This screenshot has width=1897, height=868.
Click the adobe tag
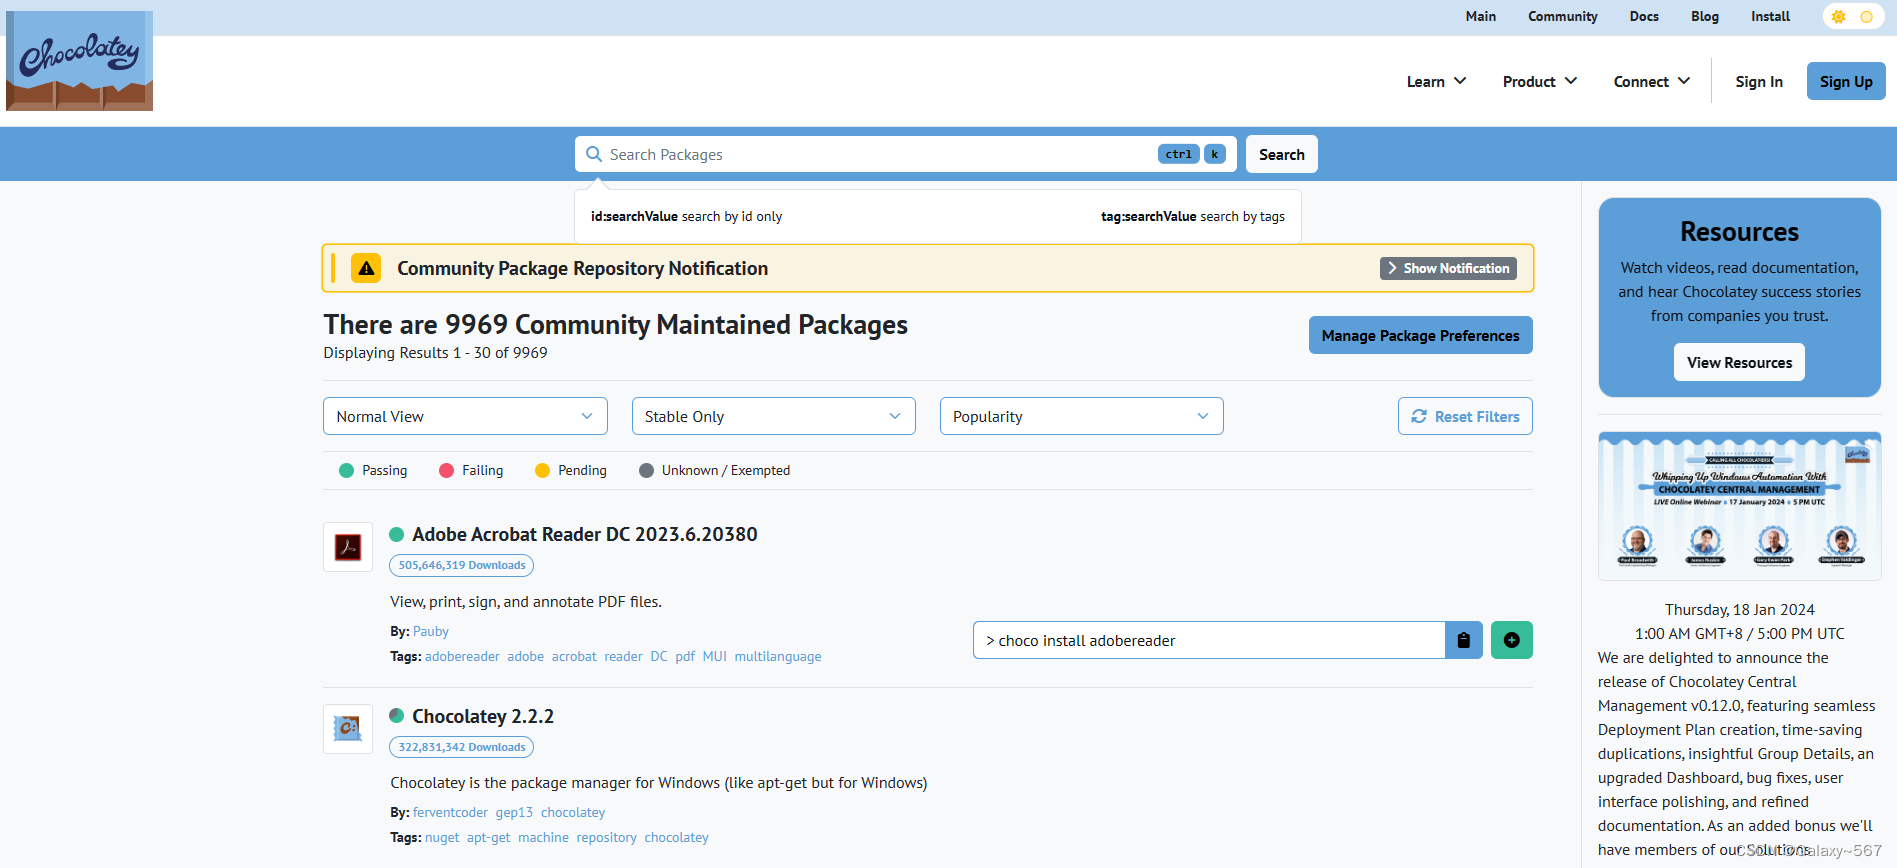pos(525,656)
